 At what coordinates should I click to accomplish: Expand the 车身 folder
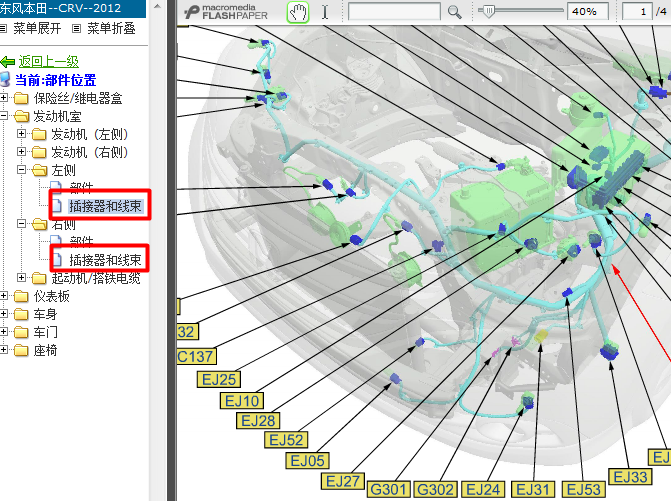click(4, 314)
